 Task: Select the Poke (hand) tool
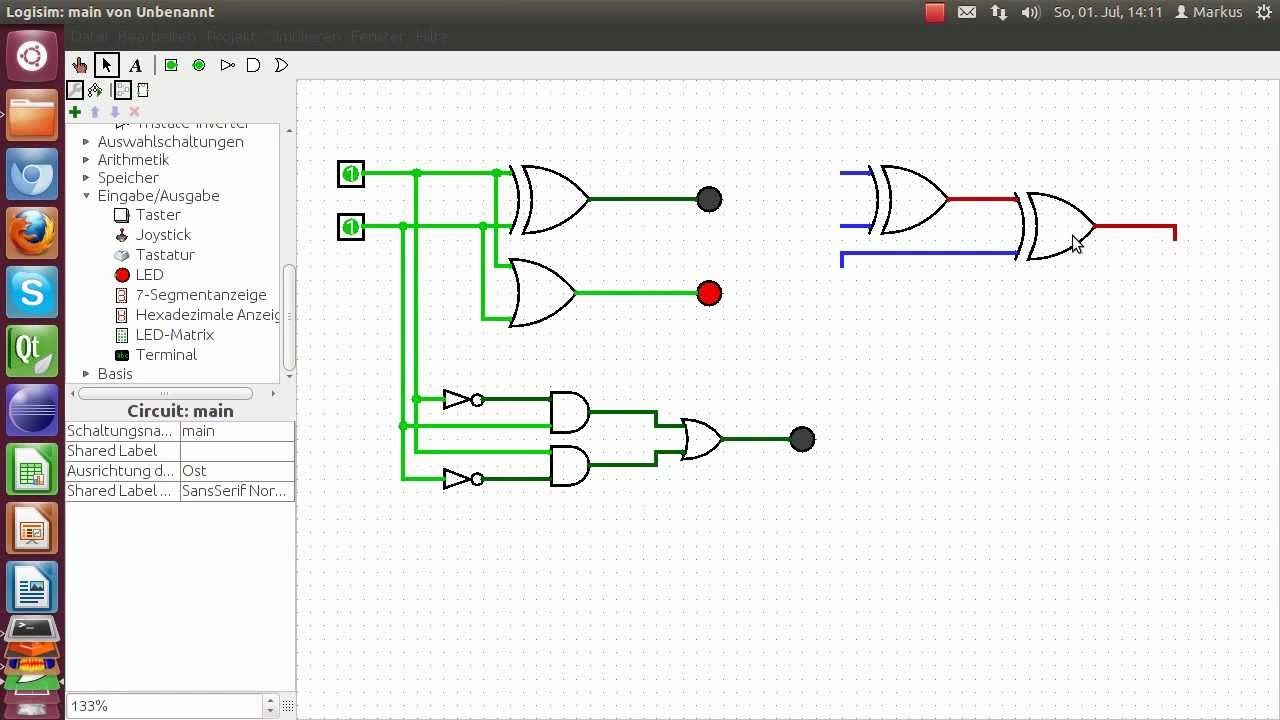80,65
